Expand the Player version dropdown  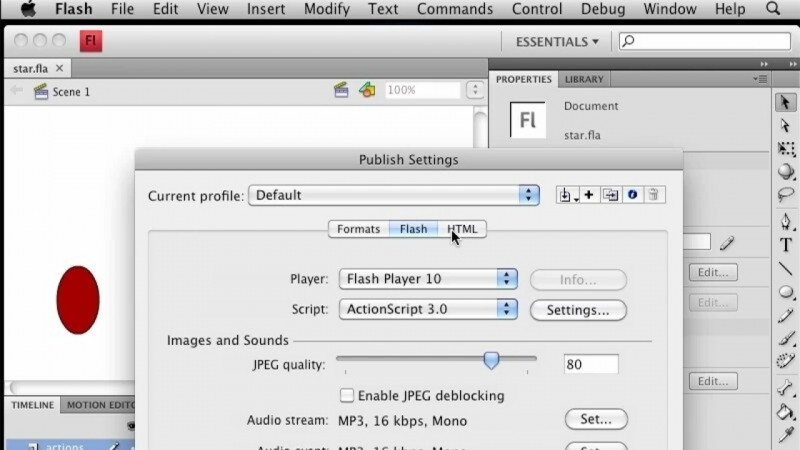pyautogui.click(x=428, y=279)
